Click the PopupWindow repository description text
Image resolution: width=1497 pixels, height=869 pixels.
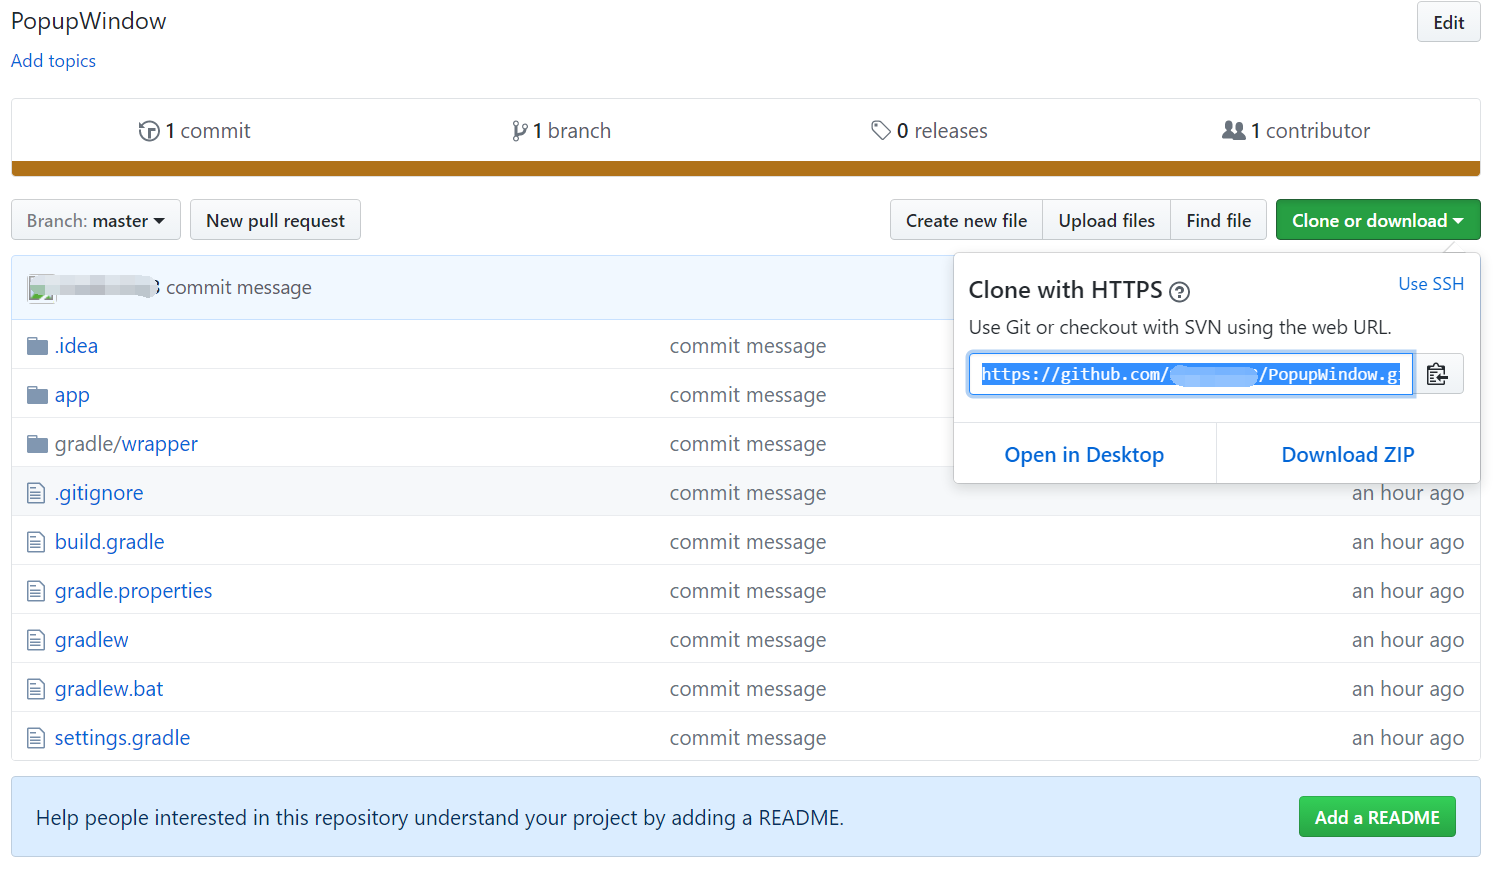(x=89, y=21)
